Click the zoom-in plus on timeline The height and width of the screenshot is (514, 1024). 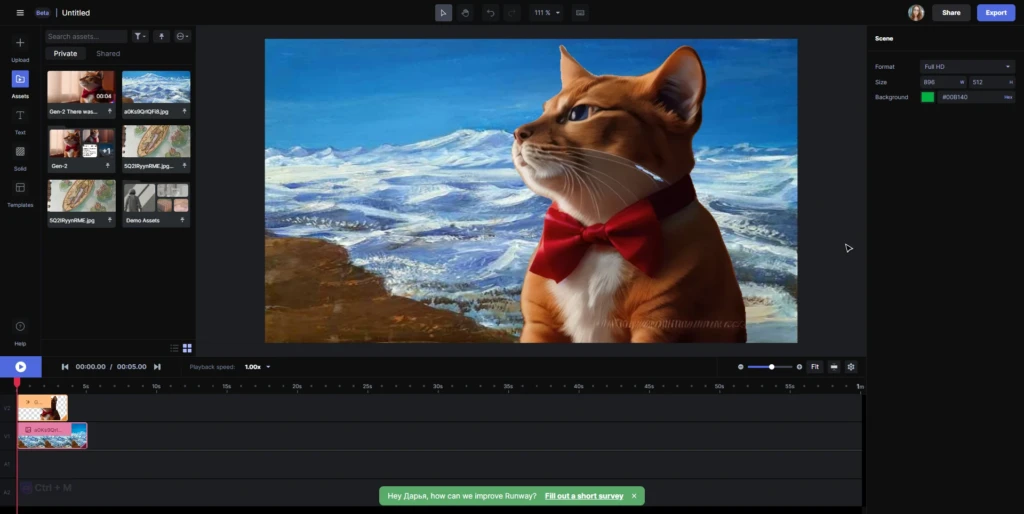pos(799,367)
